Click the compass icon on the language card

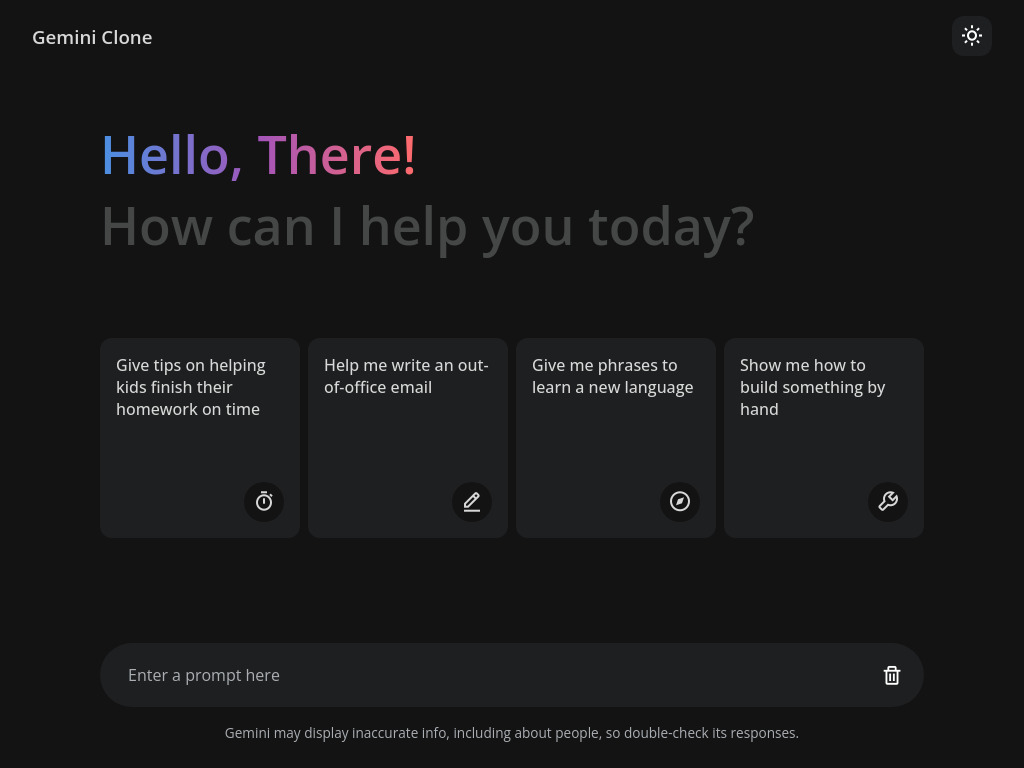click(680, 501)
